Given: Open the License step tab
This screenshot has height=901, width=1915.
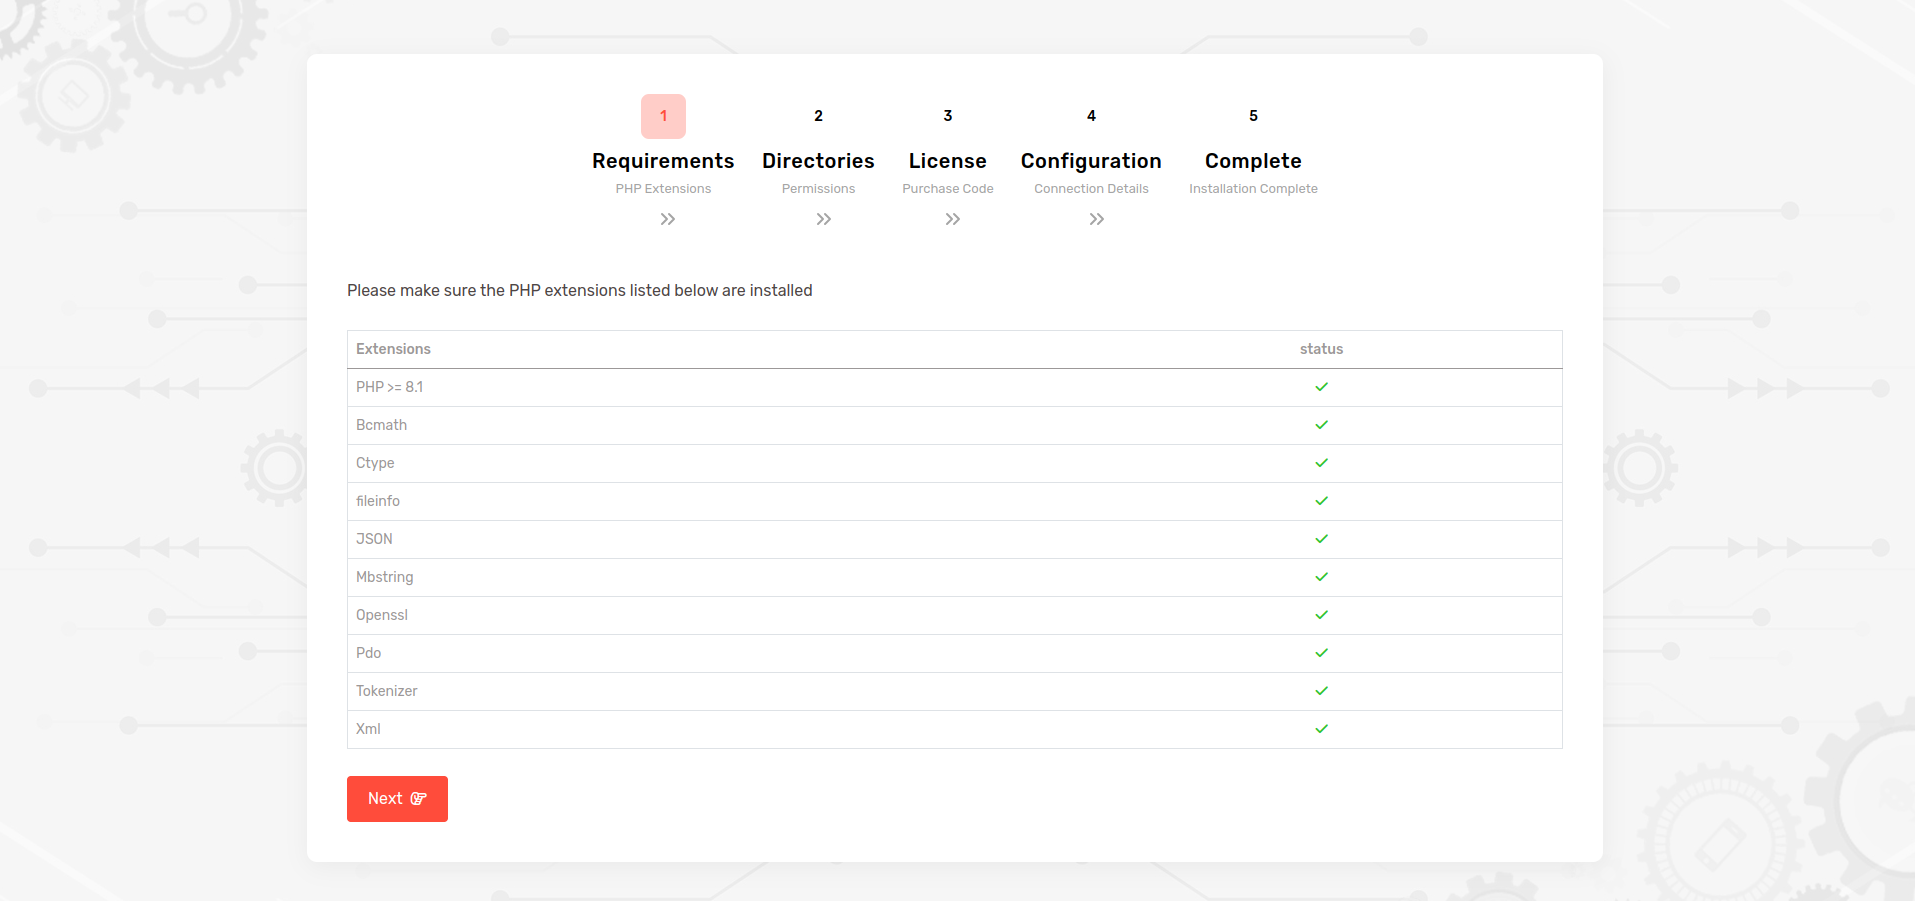Looking at the screenshot, I should tap(947, 161).
